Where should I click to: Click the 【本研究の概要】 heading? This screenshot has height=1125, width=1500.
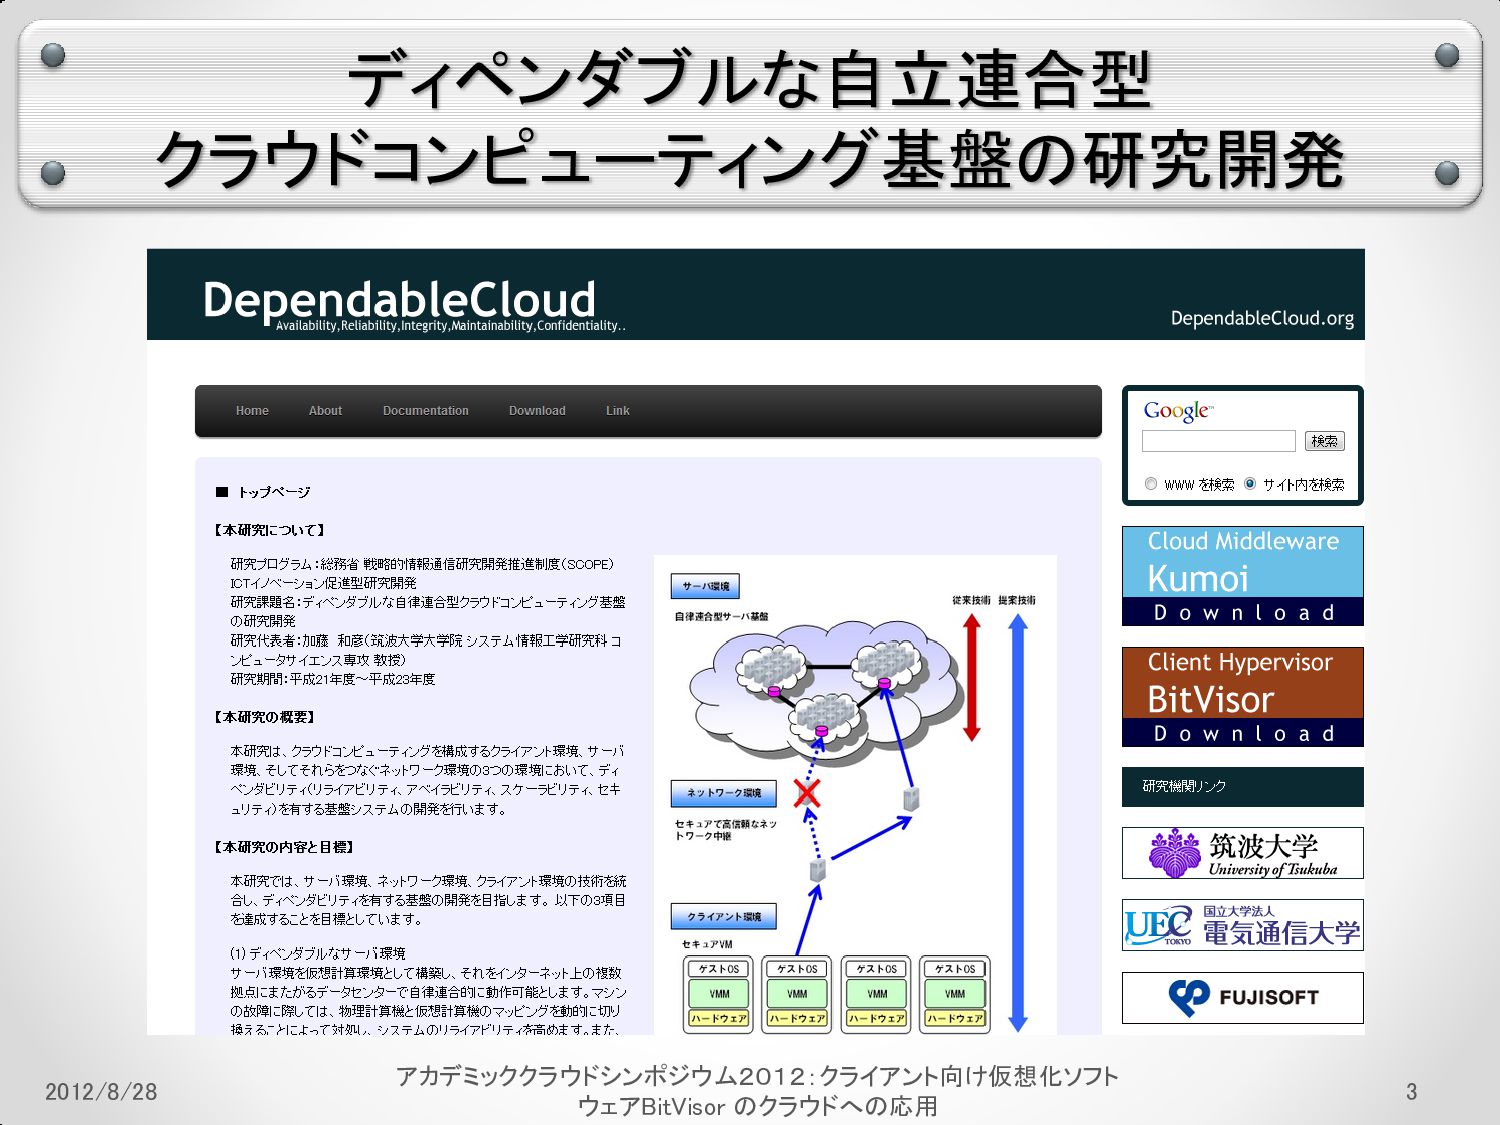[x=264, y=717]
